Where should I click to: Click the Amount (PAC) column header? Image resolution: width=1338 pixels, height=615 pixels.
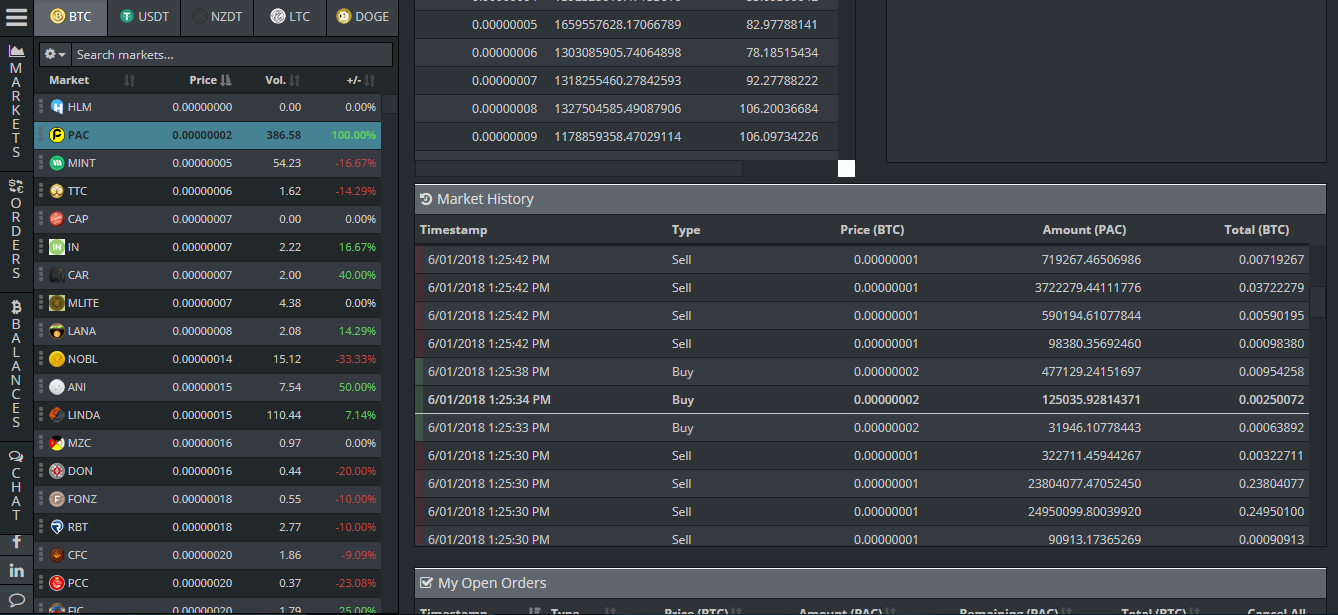click(1084, 230)
